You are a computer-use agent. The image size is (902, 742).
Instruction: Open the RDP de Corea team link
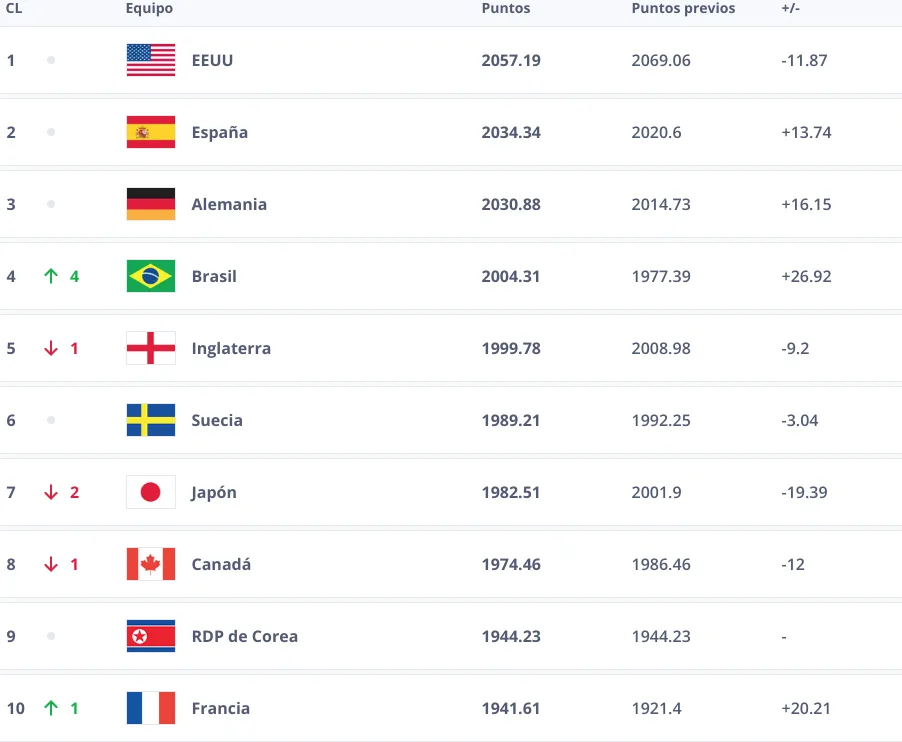pos(244,636)
